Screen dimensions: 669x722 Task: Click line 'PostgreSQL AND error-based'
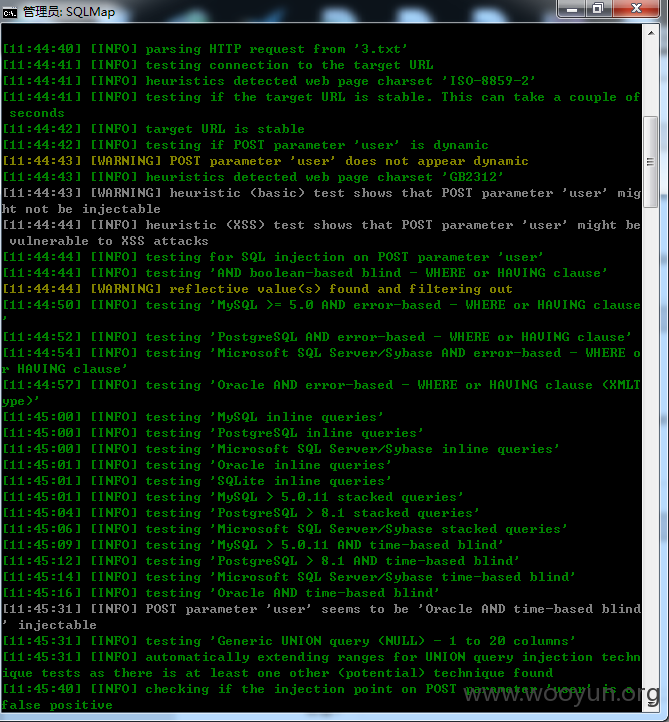(317, 337)
